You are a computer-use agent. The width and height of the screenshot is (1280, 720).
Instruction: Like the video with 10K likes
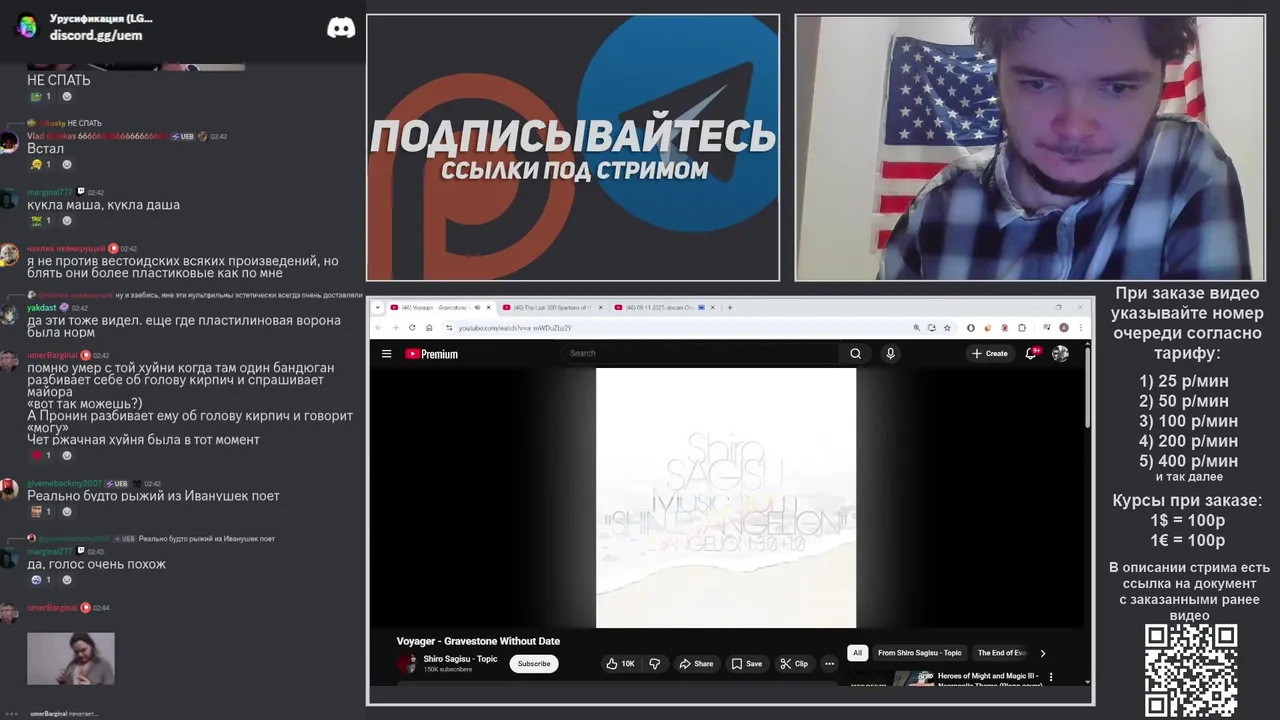[620, 663]
